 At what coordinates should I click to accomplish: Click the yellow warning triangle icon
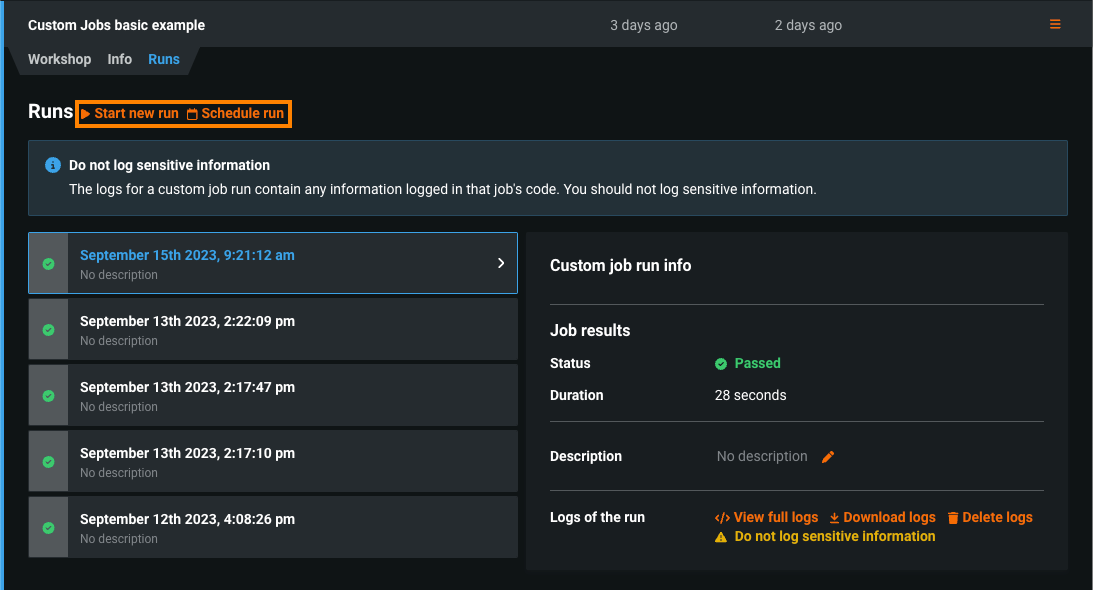(x=721, y=537)
